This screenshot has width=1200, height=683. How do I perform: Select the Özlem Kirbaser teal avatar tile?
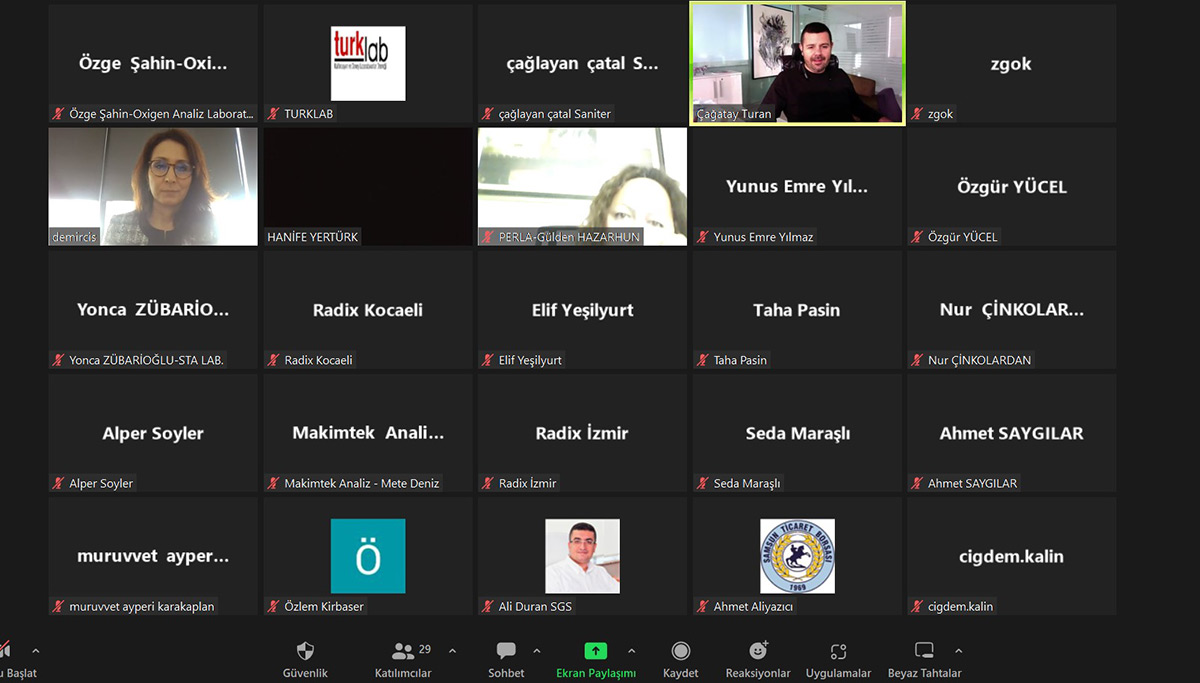(x=368, y=556)
